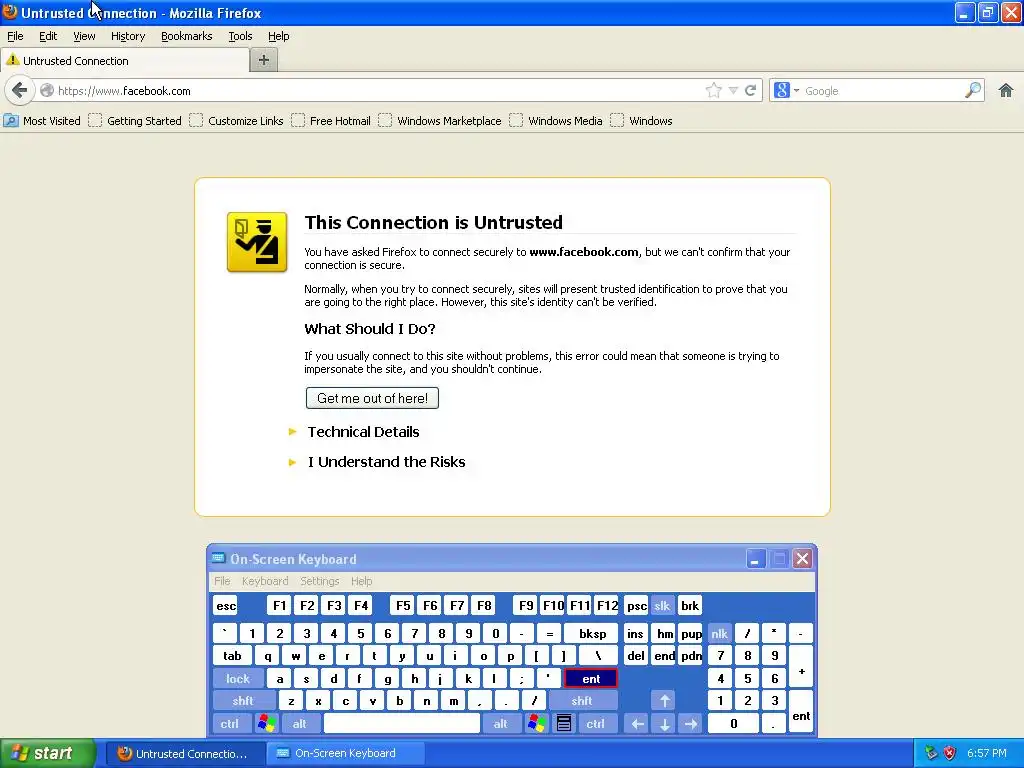The image size is (1024, 768).
Task: Open the Windows start menu
Action: point(47,753)
